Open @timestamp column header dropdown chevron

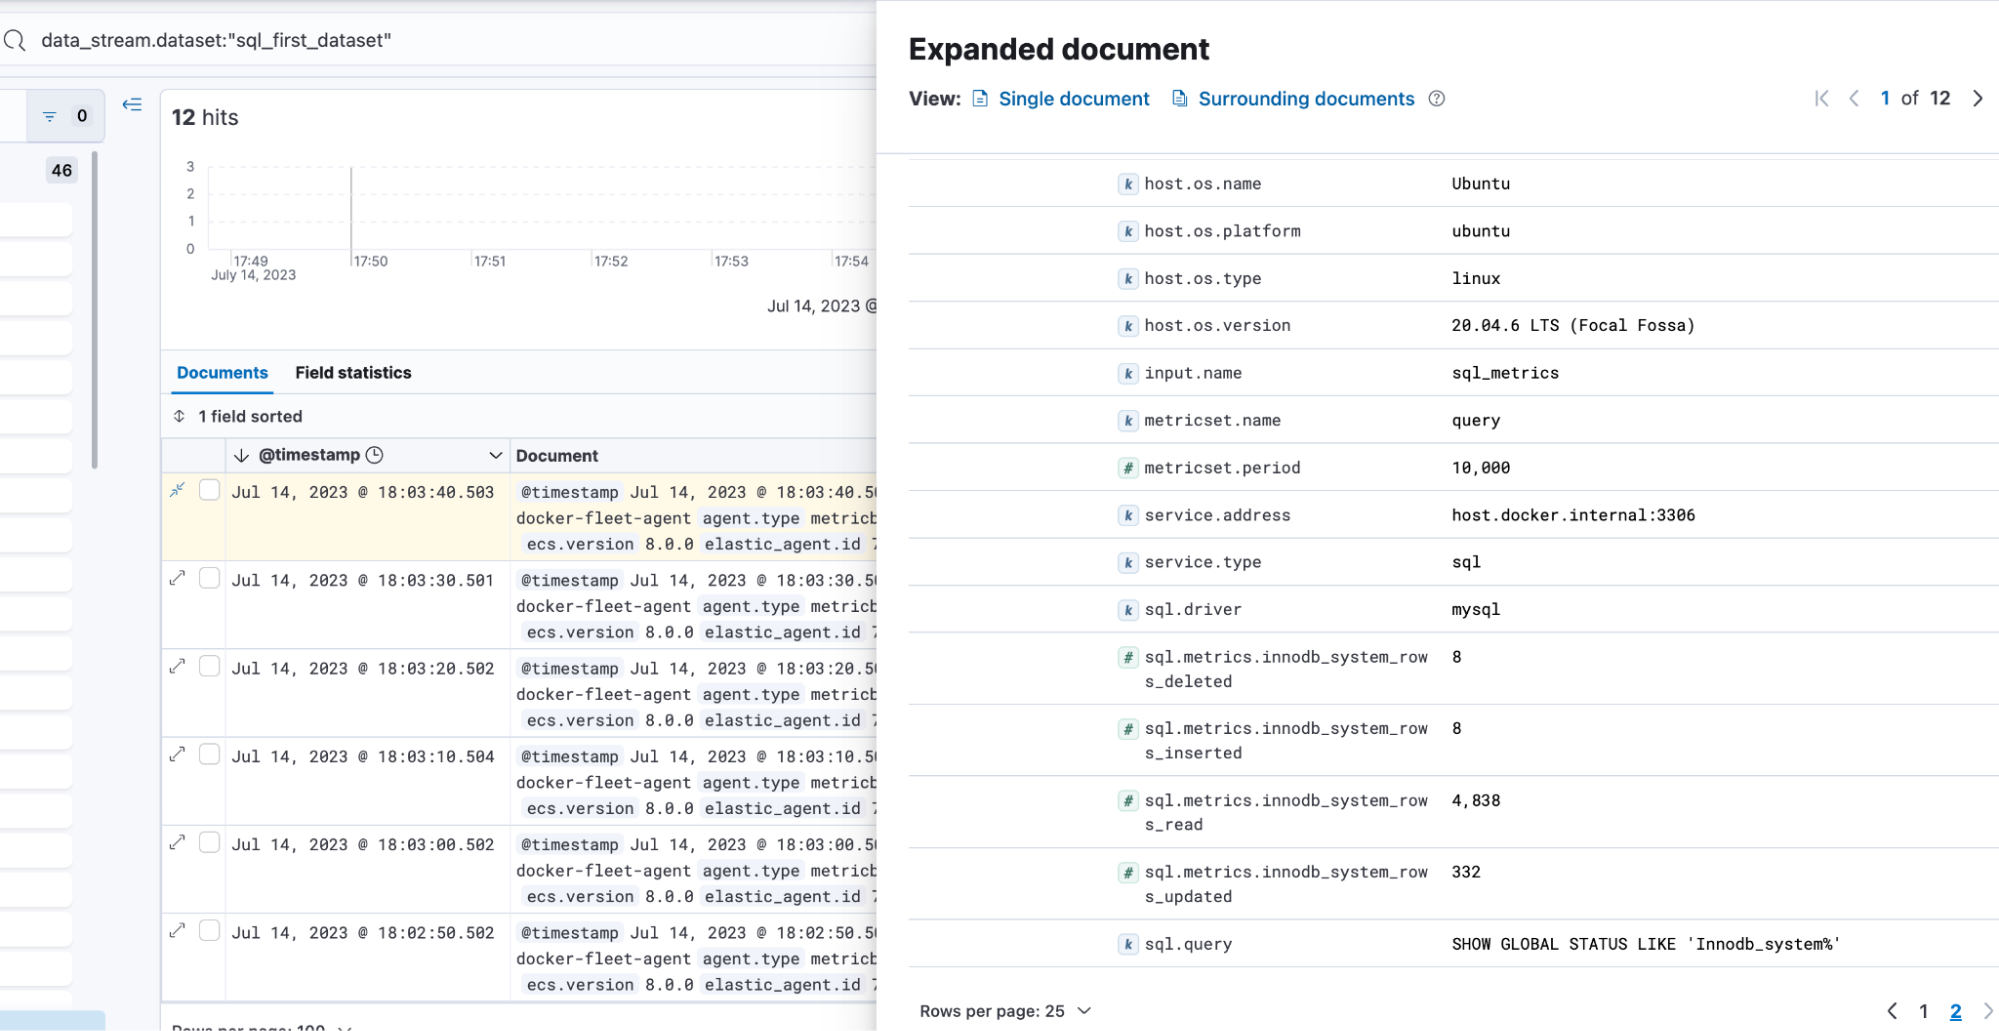point(495,455)
